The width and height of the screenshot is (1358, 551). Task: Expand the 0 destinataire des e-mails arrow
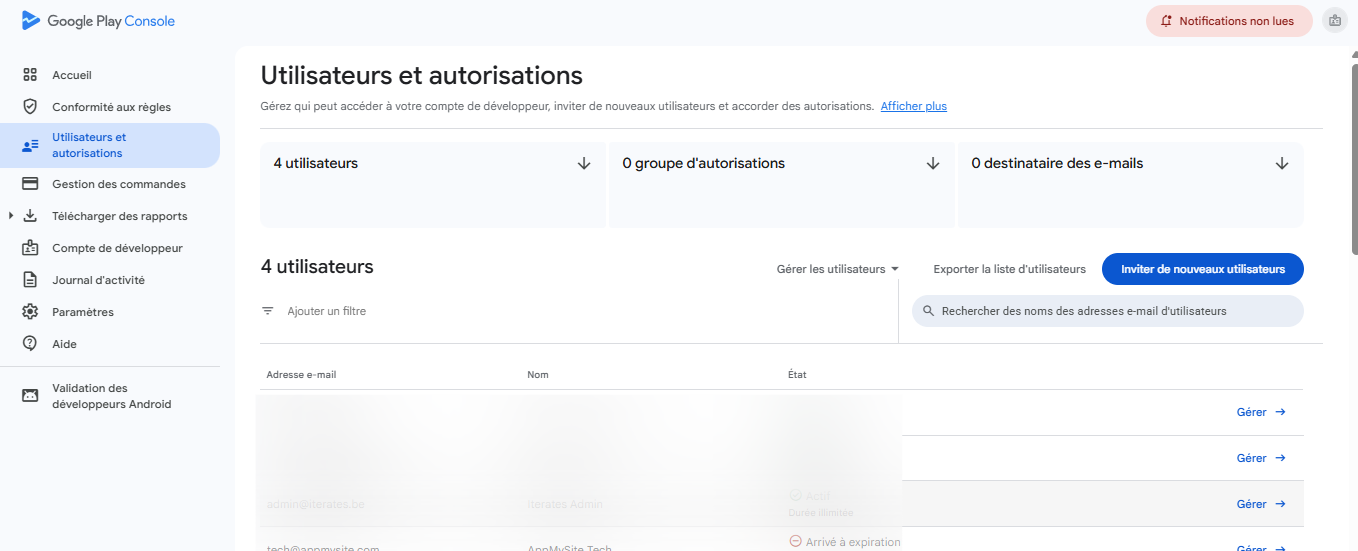pos(1282,163)
